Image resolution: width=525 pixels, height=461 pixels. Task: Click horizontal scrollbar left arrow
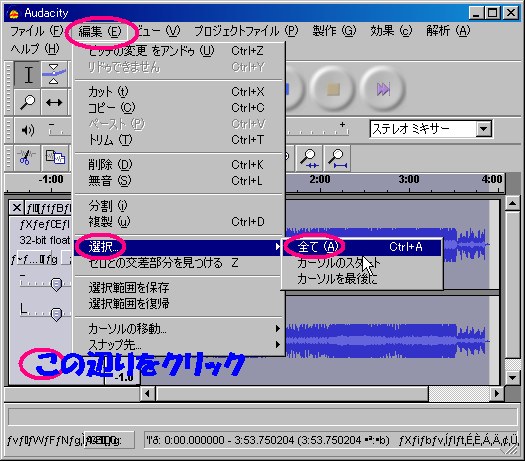click(x=147, y=393)
